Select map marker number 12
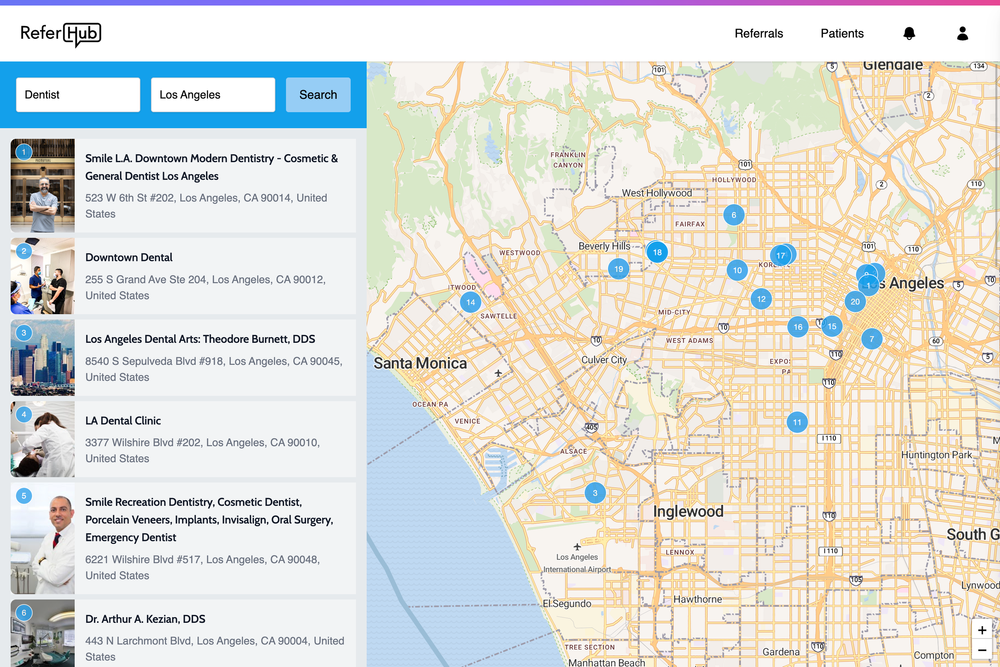This screenshot has height=667, width=1000. point(761,299)
